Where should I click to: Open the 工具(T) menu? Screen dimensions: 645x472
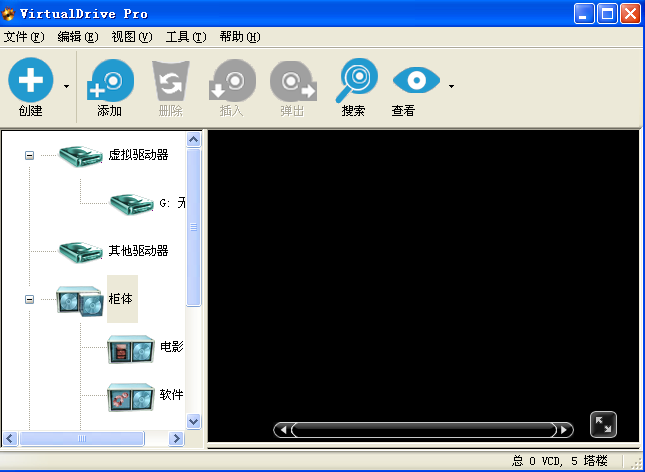186,37
